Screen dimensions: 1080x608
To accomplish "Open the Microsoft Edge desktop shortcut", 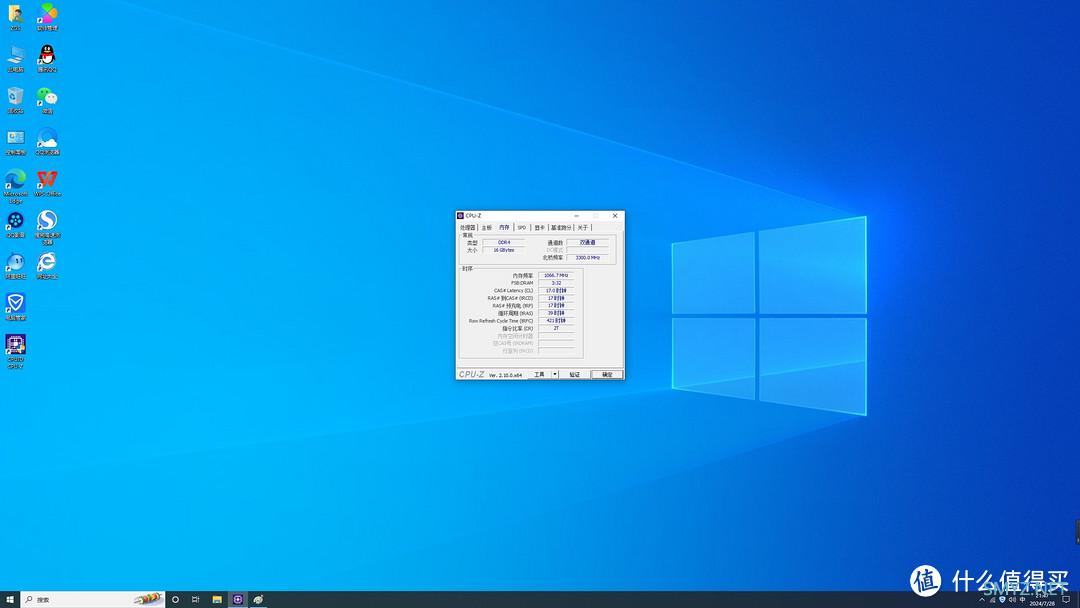I will click(x=15, y=186).
